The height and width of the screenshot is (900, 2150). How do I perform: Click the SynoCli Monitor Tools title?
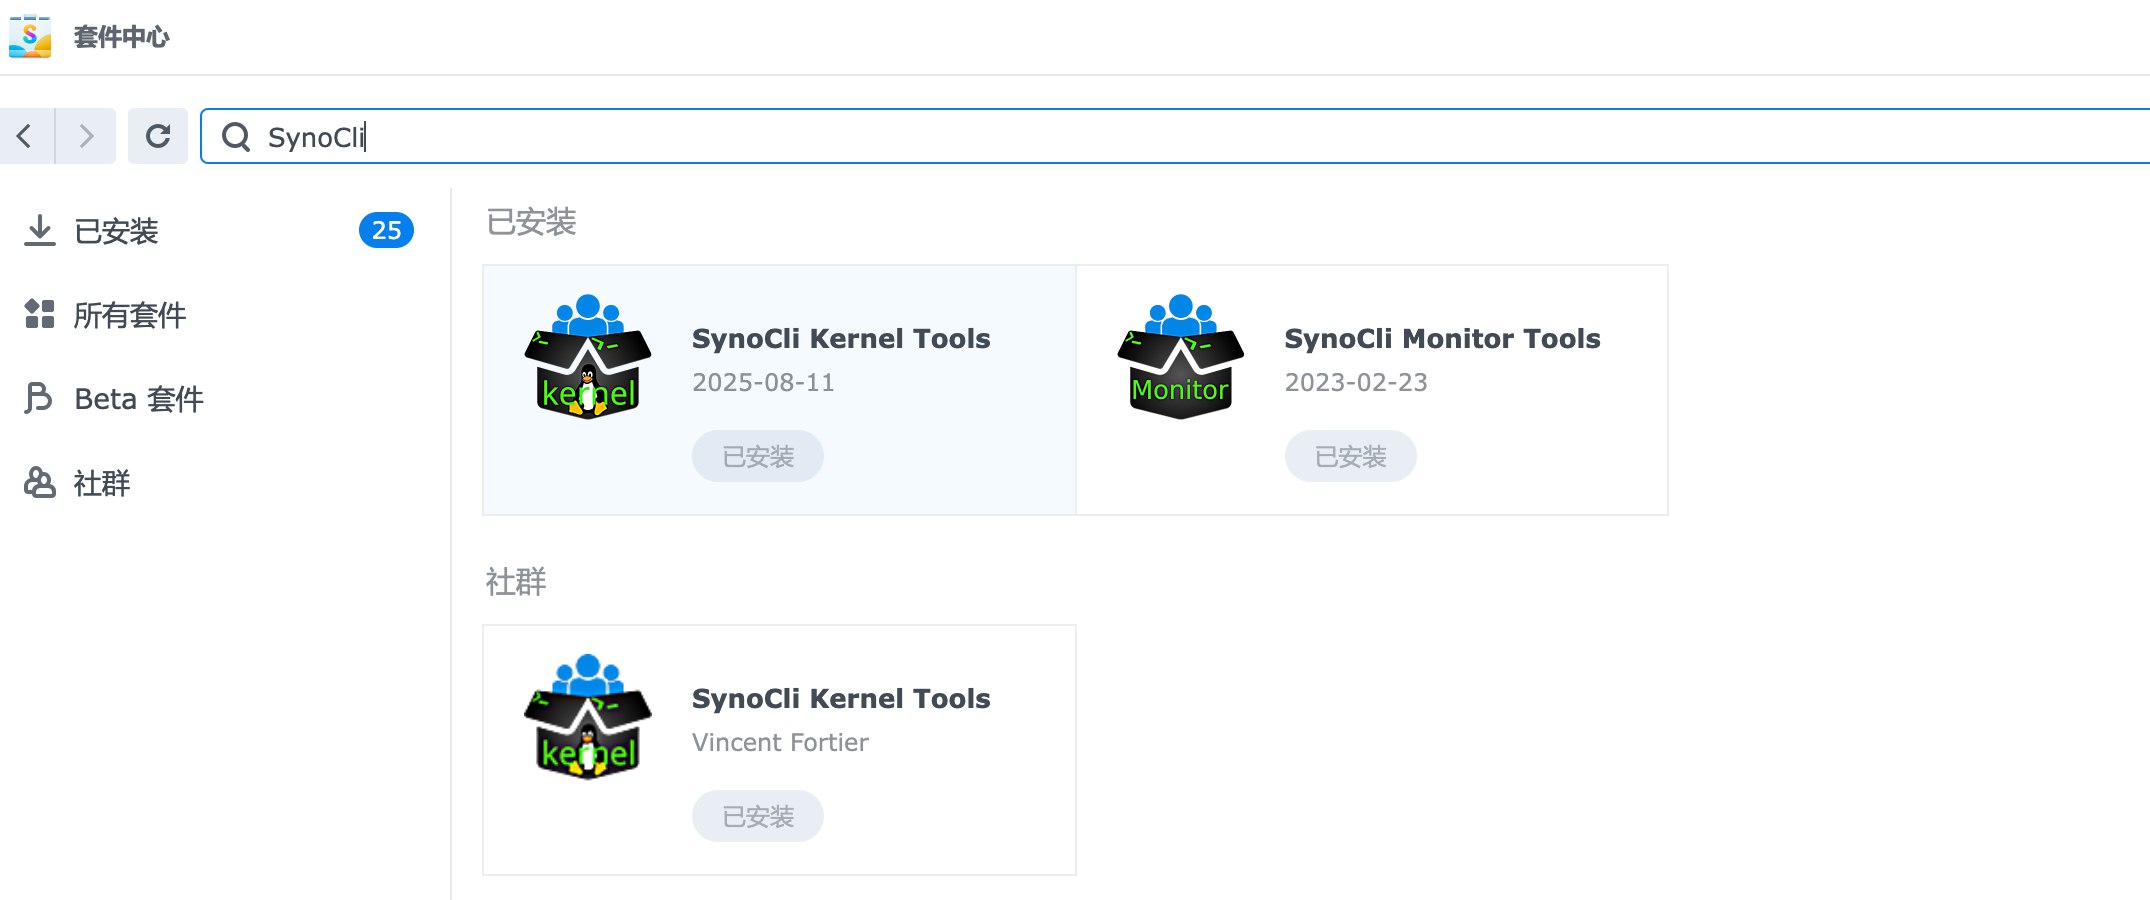[x=1442, y=339]
